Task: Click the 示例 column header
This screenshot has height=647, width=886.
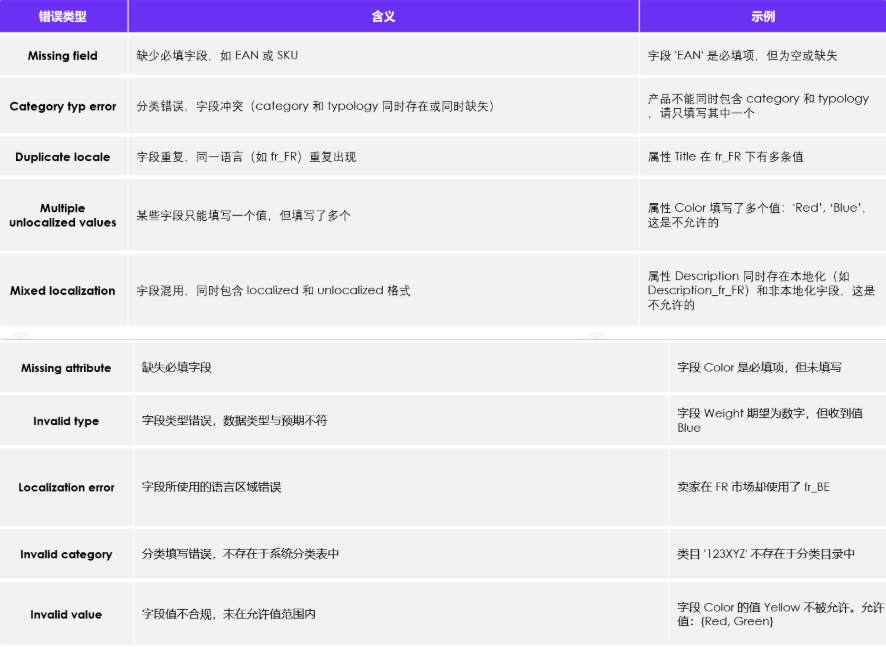Action: click(762, 17)
